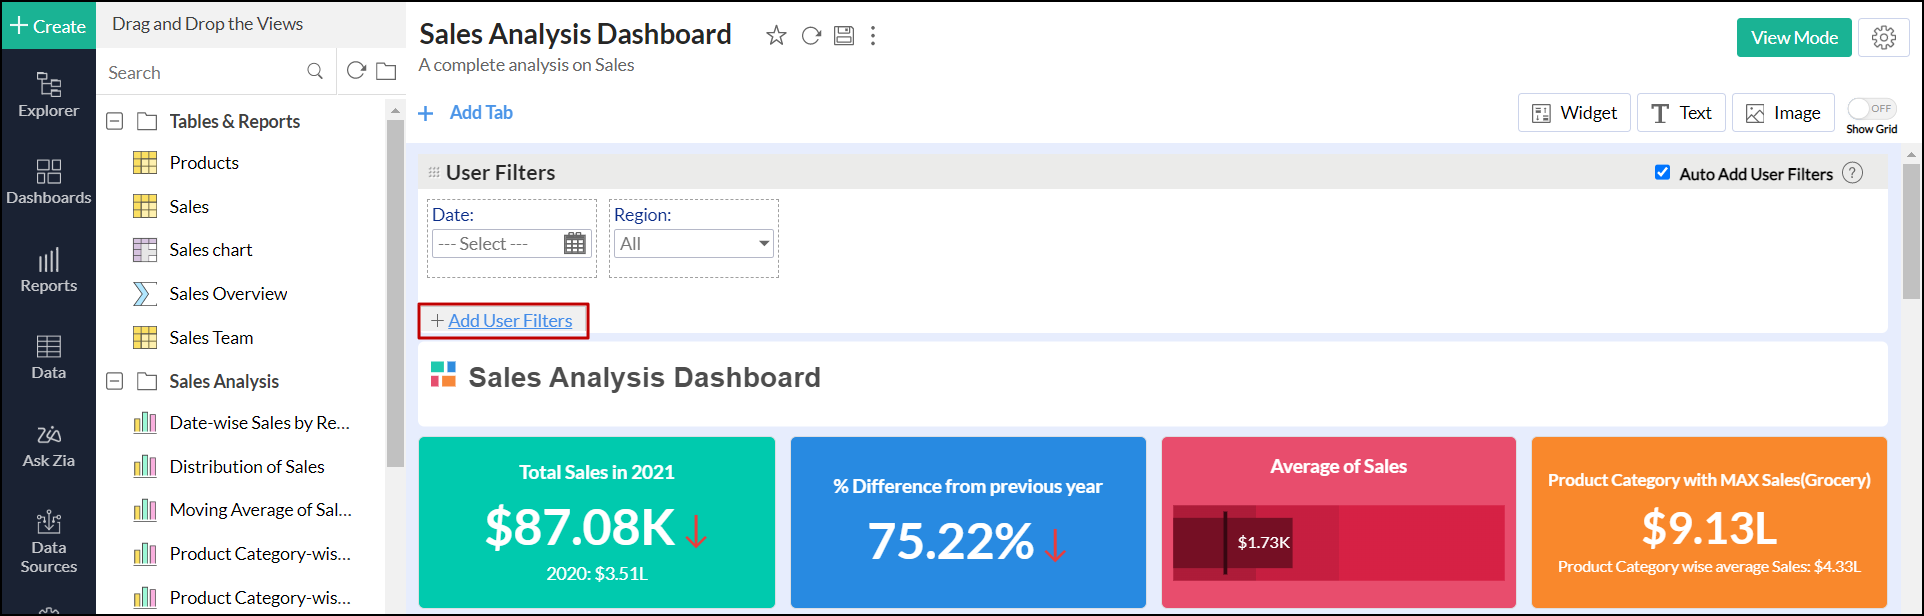Click the save dashboard icon
The image size is (1924, 616).
(844, 36)
